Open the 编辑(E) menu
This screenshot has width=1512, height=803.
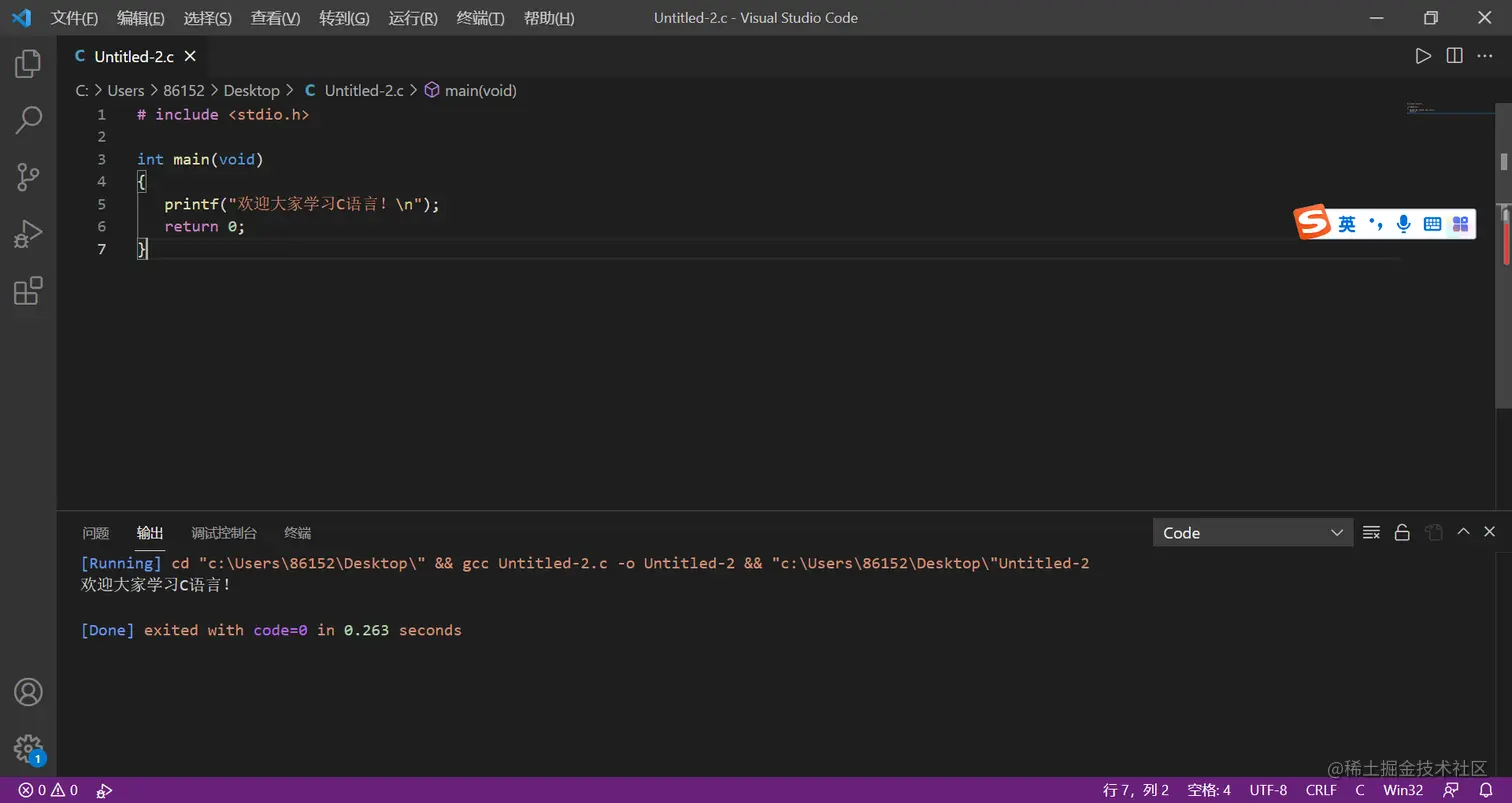(141, 18)
